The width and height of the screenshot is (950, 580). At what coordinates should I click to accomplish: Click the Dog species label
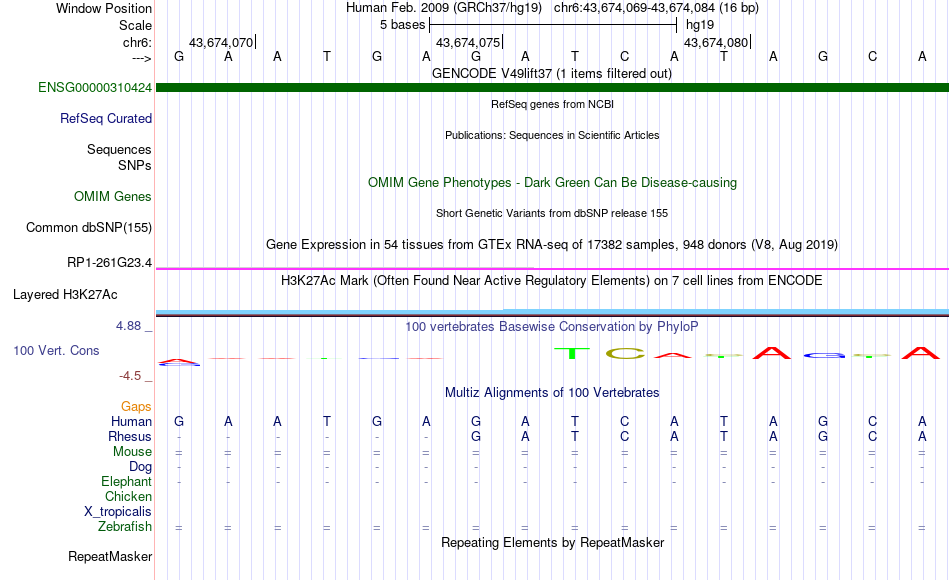click(x=141, y=467)
